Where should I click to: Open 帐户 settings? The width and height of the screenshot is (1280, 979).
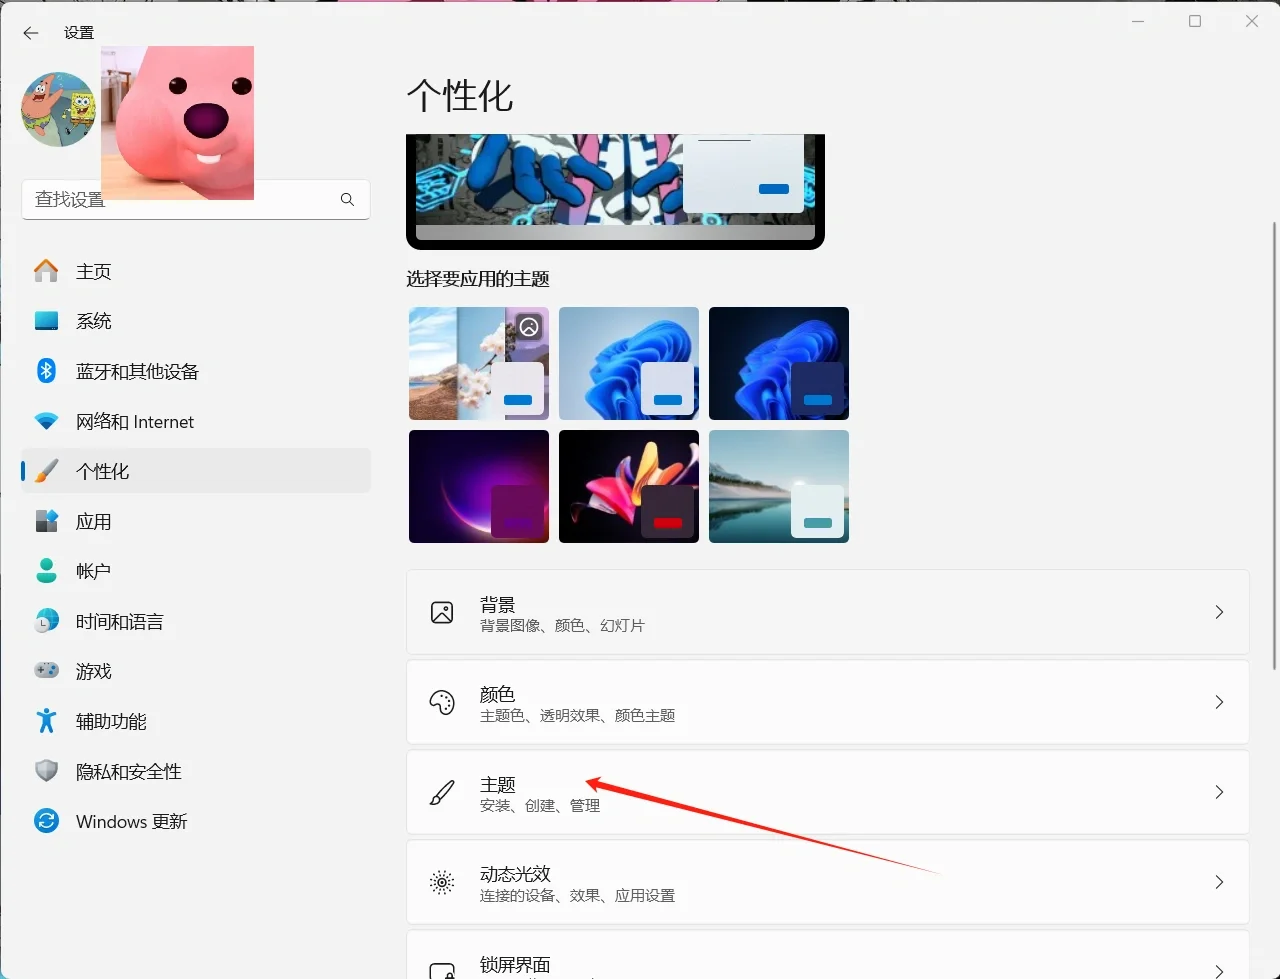tap(94, 570)
